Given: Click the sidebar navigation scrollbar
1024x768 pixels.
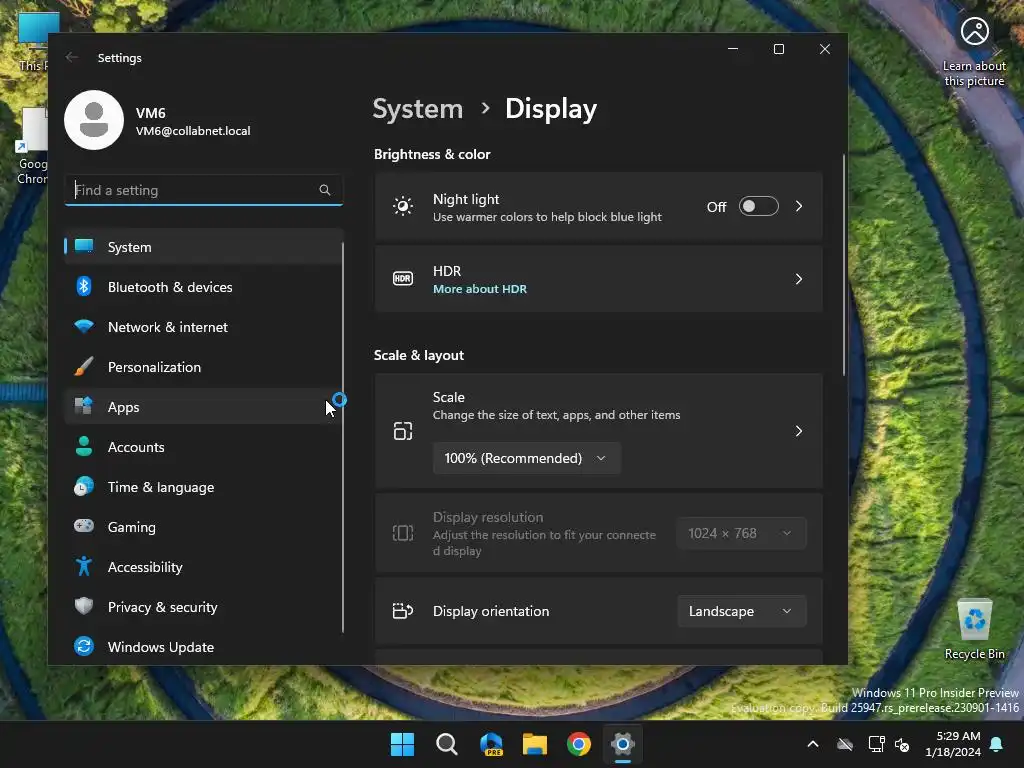Looking at the screenshot, I should [342, 438].
